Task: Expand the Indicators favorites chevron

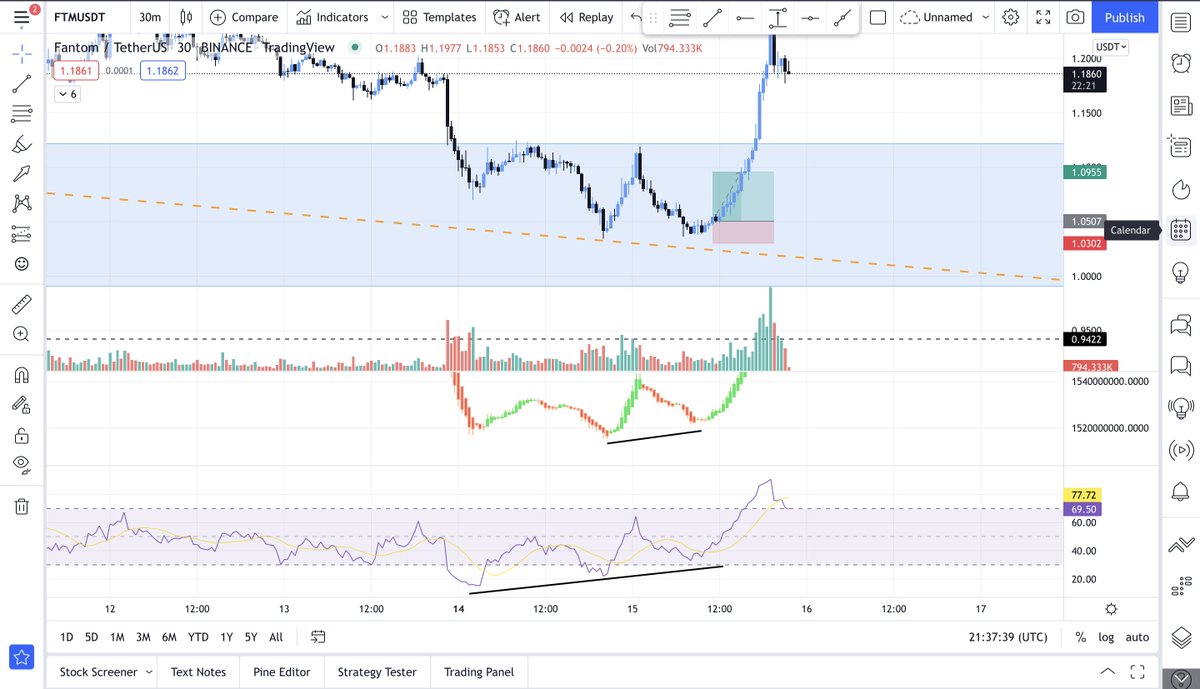Action: pos(386,17)
